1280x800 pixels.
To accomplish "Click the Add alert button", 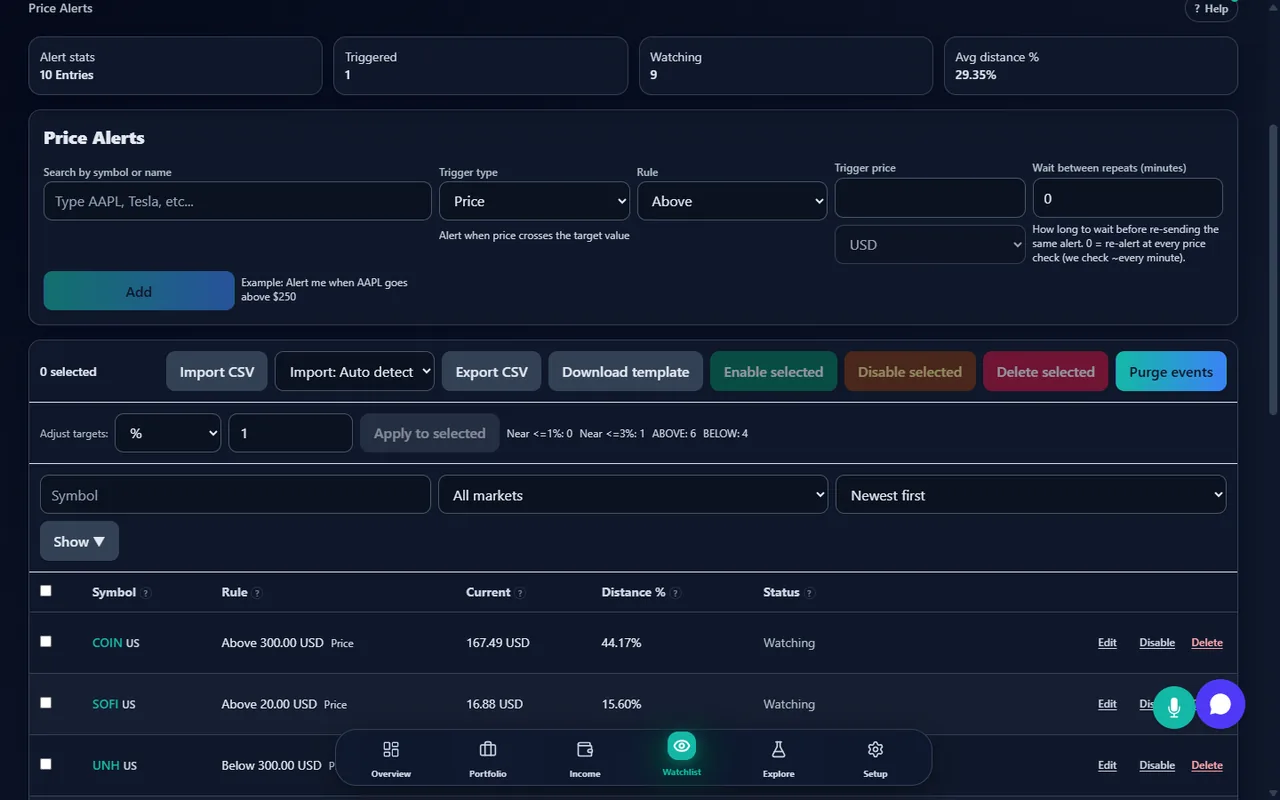I will 139,291.
